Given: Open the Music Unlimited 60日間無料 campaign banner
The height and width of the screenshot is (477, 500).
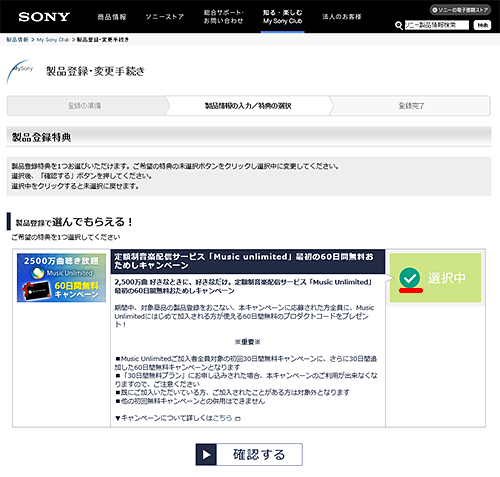Looking at the screenshot, I should 61,278.
